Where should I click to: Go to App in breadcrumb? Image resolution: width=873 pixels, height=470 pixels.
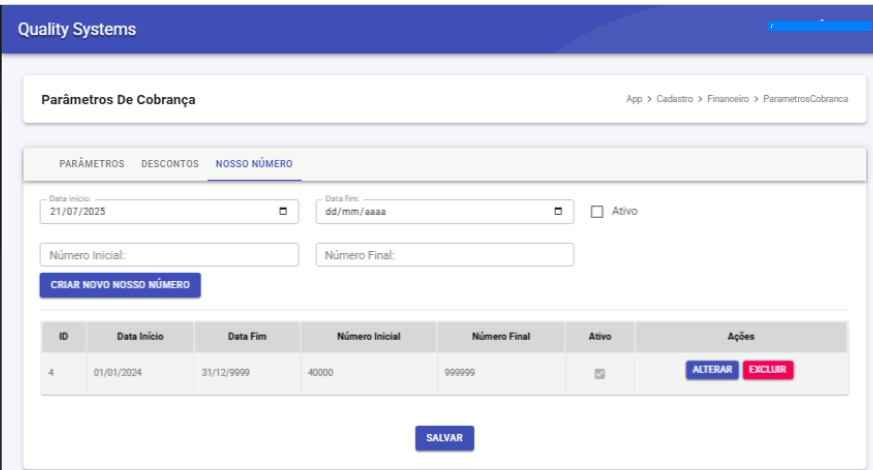634,100
